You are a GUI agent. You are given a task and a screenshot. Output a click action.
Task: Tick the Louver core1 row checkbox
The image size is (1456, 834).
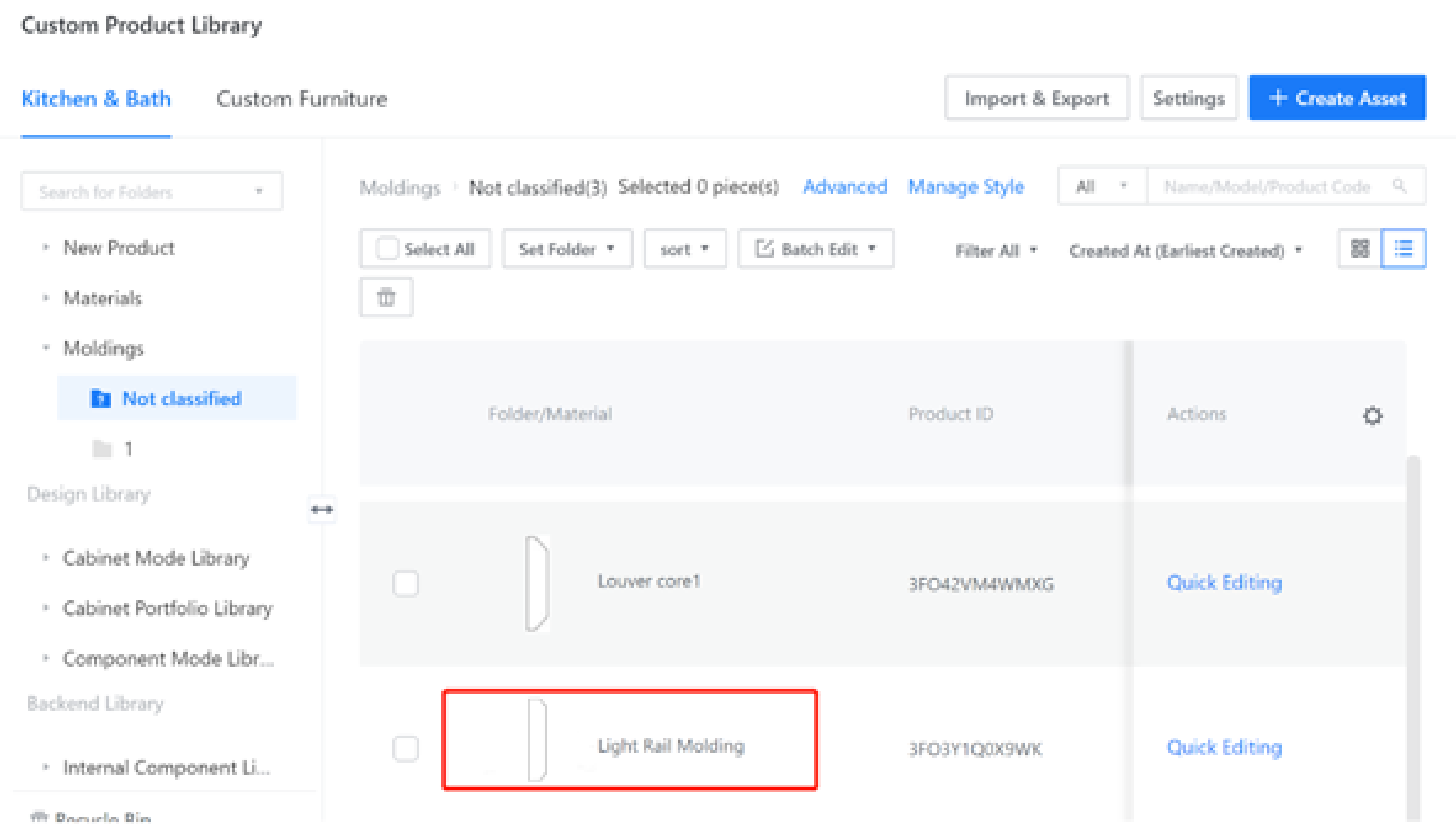[x=405, y=583]
